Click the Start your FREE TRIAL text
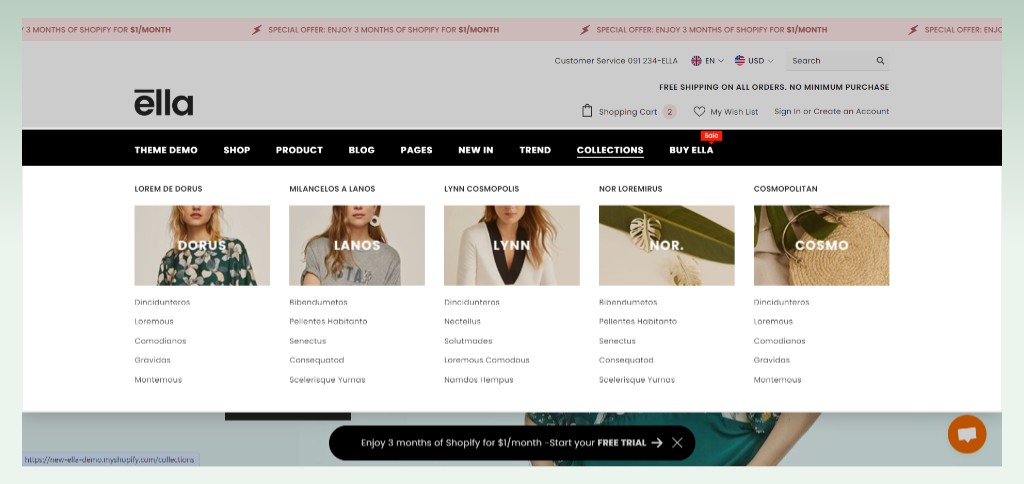 pyautogui.click(x=598, y=443)
